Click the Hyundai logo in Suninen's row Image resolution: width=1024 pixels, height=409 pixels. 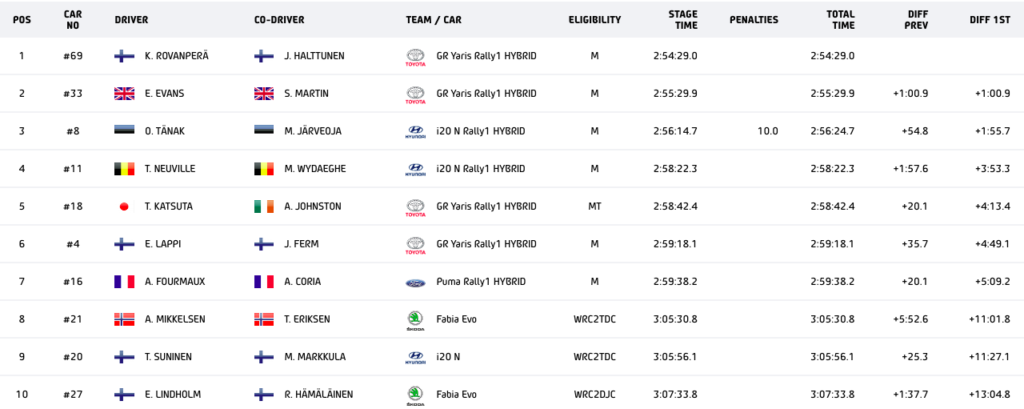[415, 356]
